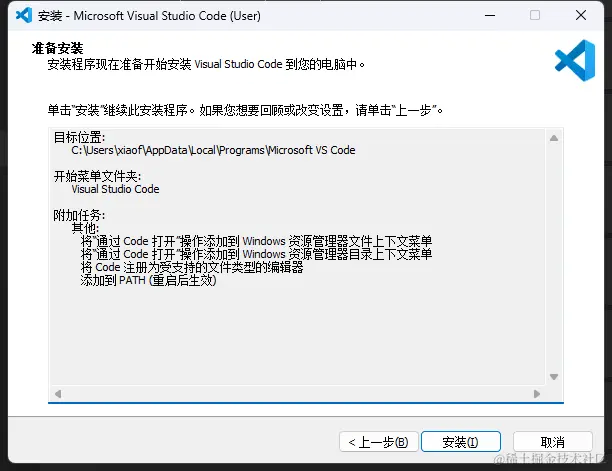Click the summary box scroll down arrow
Viewport: 612px width, 471px height.
554,377
